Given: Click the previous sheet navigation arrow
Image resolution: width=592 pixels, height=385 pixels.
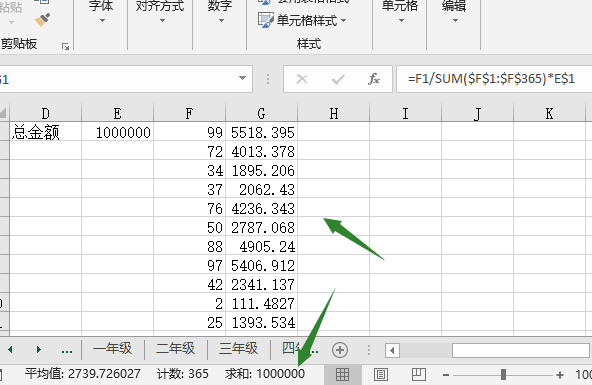Looking at the screenshot, I should pos(10,350).
